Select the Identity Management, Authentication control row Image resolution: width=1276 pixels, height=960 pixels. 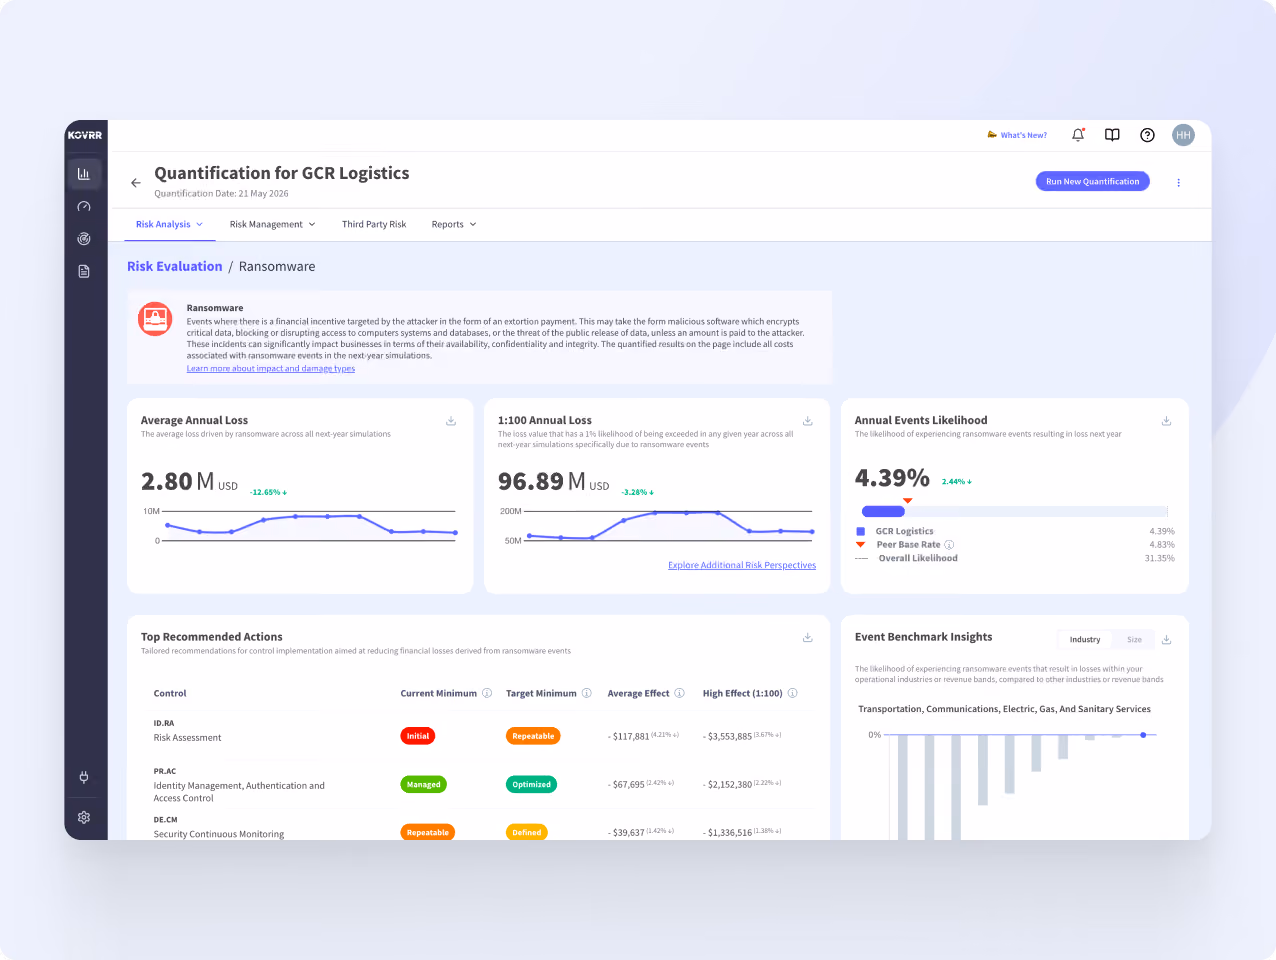click(x=477, y=785)
